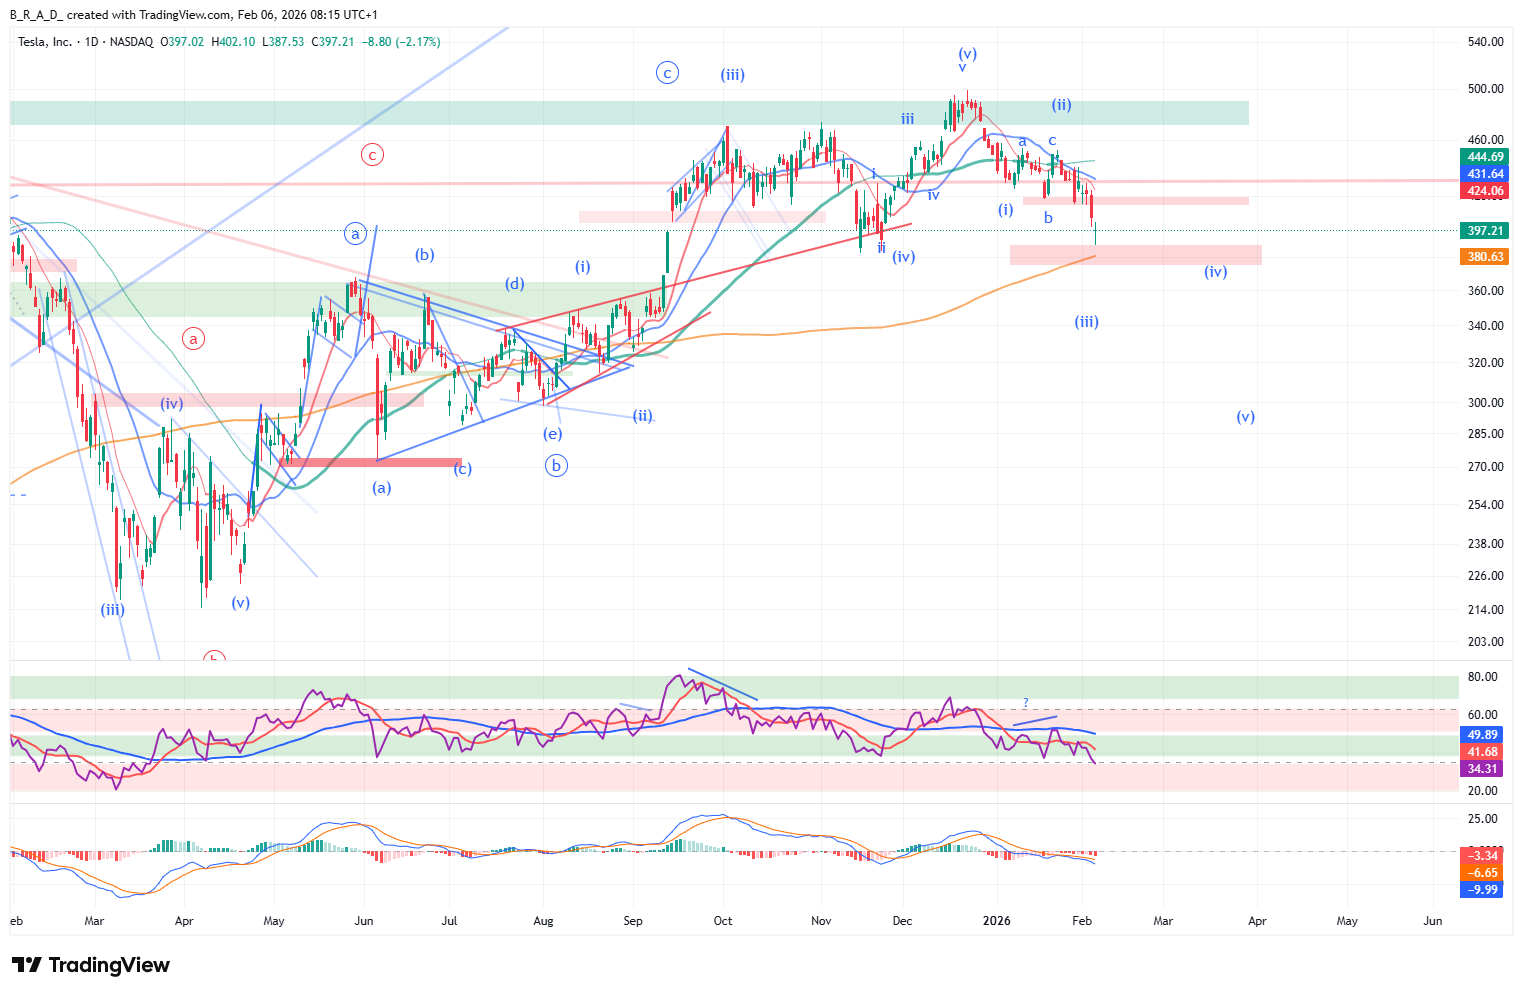The image size is (1523, 995).
Task: Click the TradingView logo at bottom left
Action: pyautogui.click(x=91, y=965)
